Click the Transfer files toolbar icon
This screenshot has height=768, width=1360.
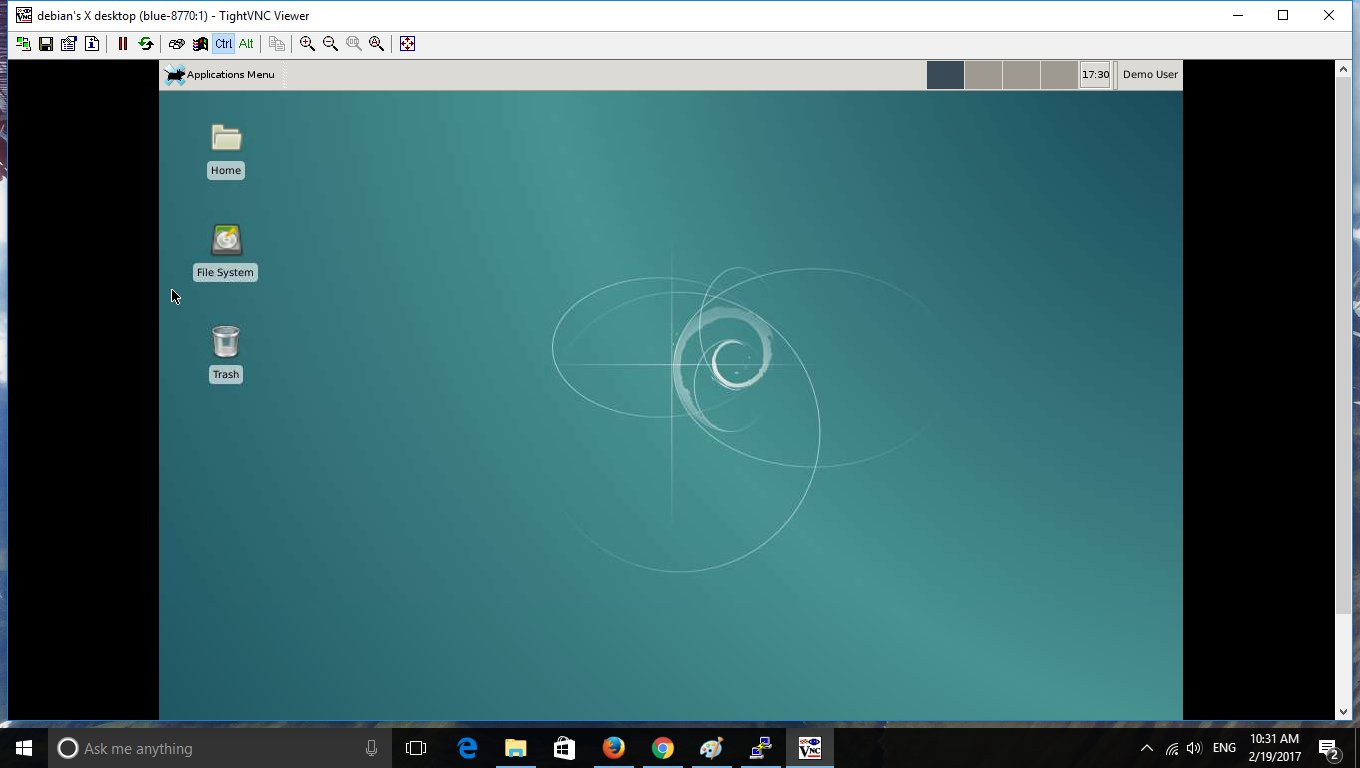point(277,44)
